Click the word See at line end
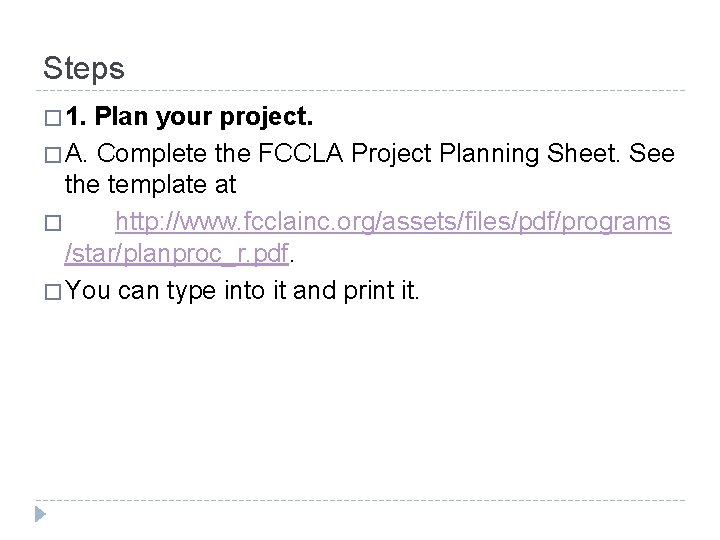Viewport: 720px width, 540px height. (x=652, y=153)
